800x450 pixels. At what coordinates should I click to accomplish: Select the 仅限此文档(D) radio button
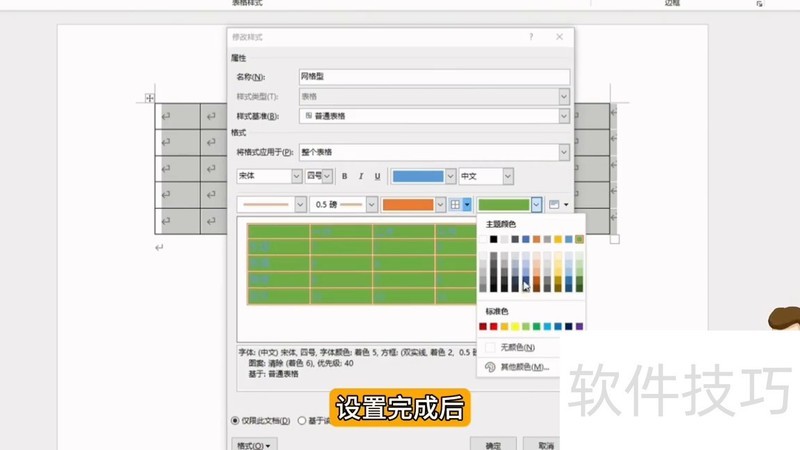[x=235, y=421]
